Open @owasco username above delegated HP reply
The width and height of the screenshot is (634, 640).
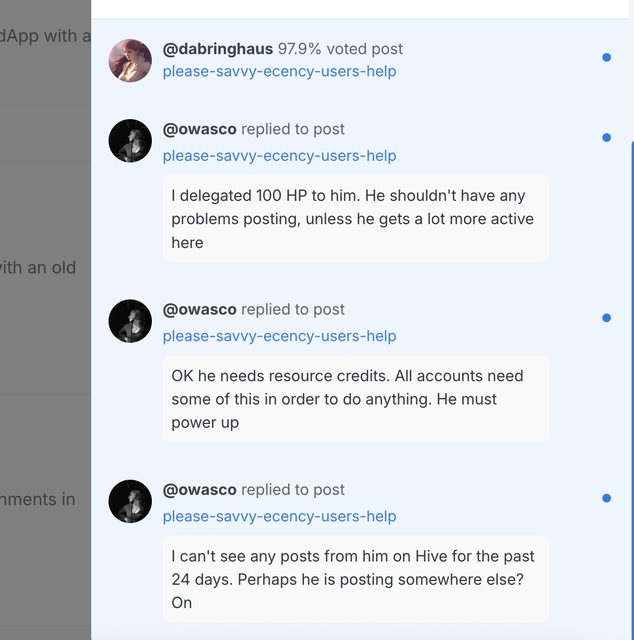[200, 129]
